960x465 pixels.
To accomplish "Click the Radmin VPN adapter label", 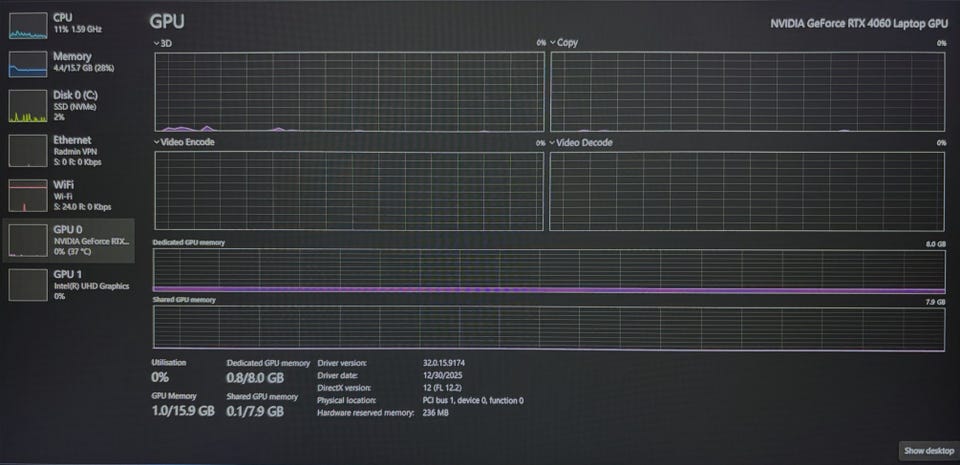I will (x=74, y=152).
